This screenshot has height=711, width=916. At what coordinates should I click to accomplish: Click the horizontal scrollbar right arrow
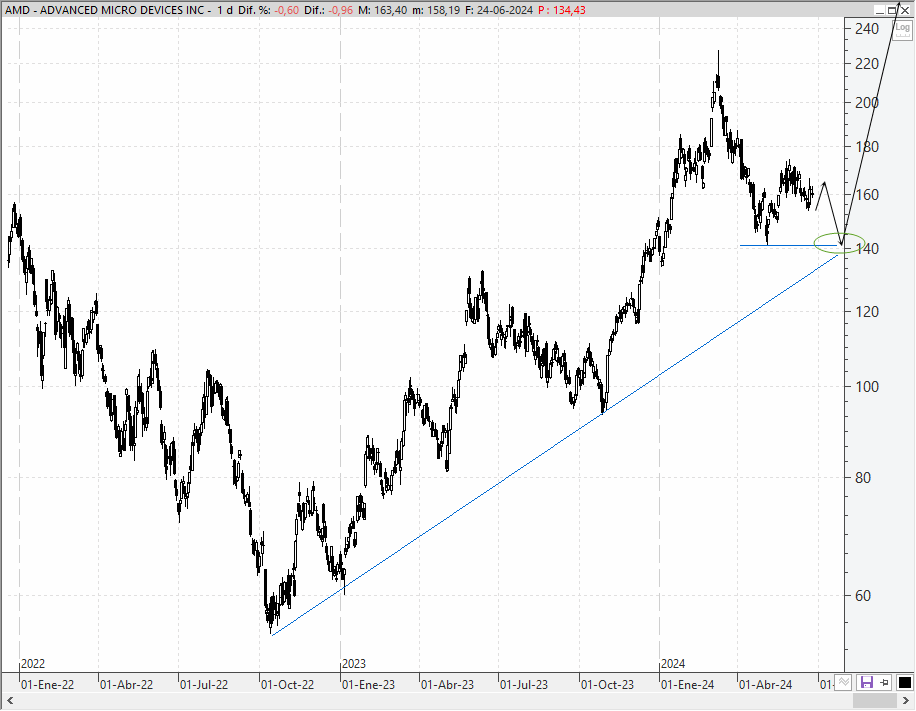(x=905, y=700)
